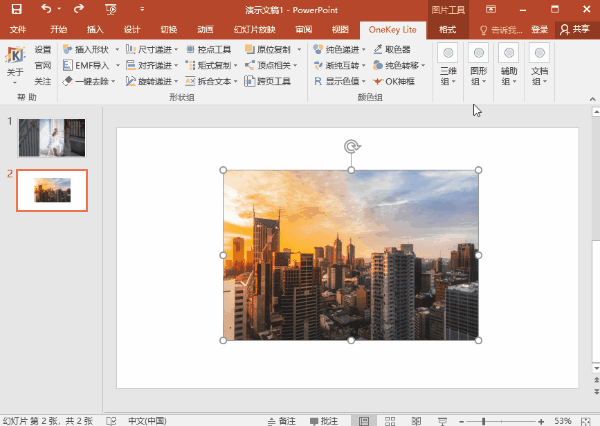
Task: Click the image rotation handle
Action: (x=351, y=147)
